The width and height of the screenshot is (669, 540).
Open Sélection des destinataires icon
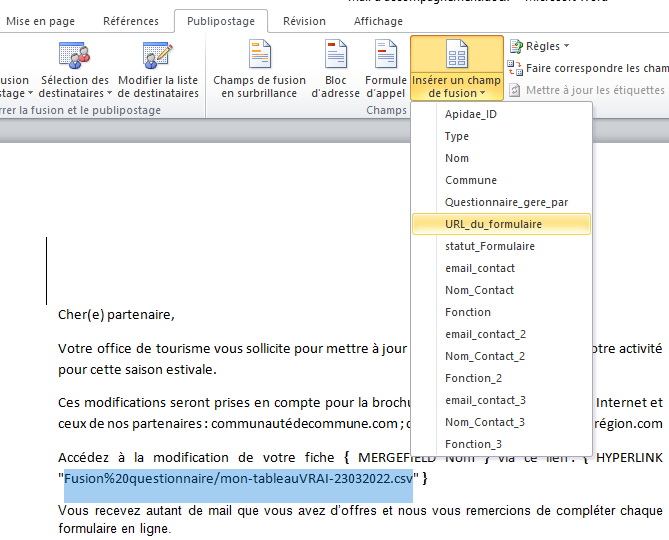pos(74,55)
